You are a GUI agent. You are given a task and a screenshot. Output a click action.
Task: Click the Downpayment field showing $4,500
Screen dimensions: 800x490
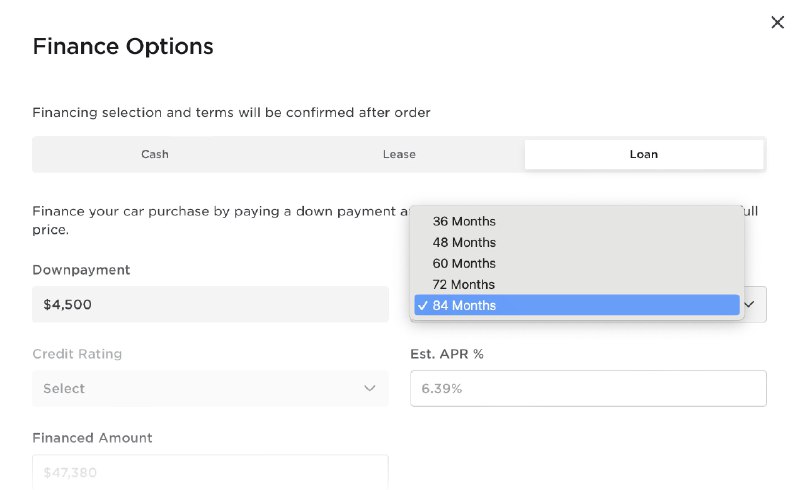tap(210, 304)
